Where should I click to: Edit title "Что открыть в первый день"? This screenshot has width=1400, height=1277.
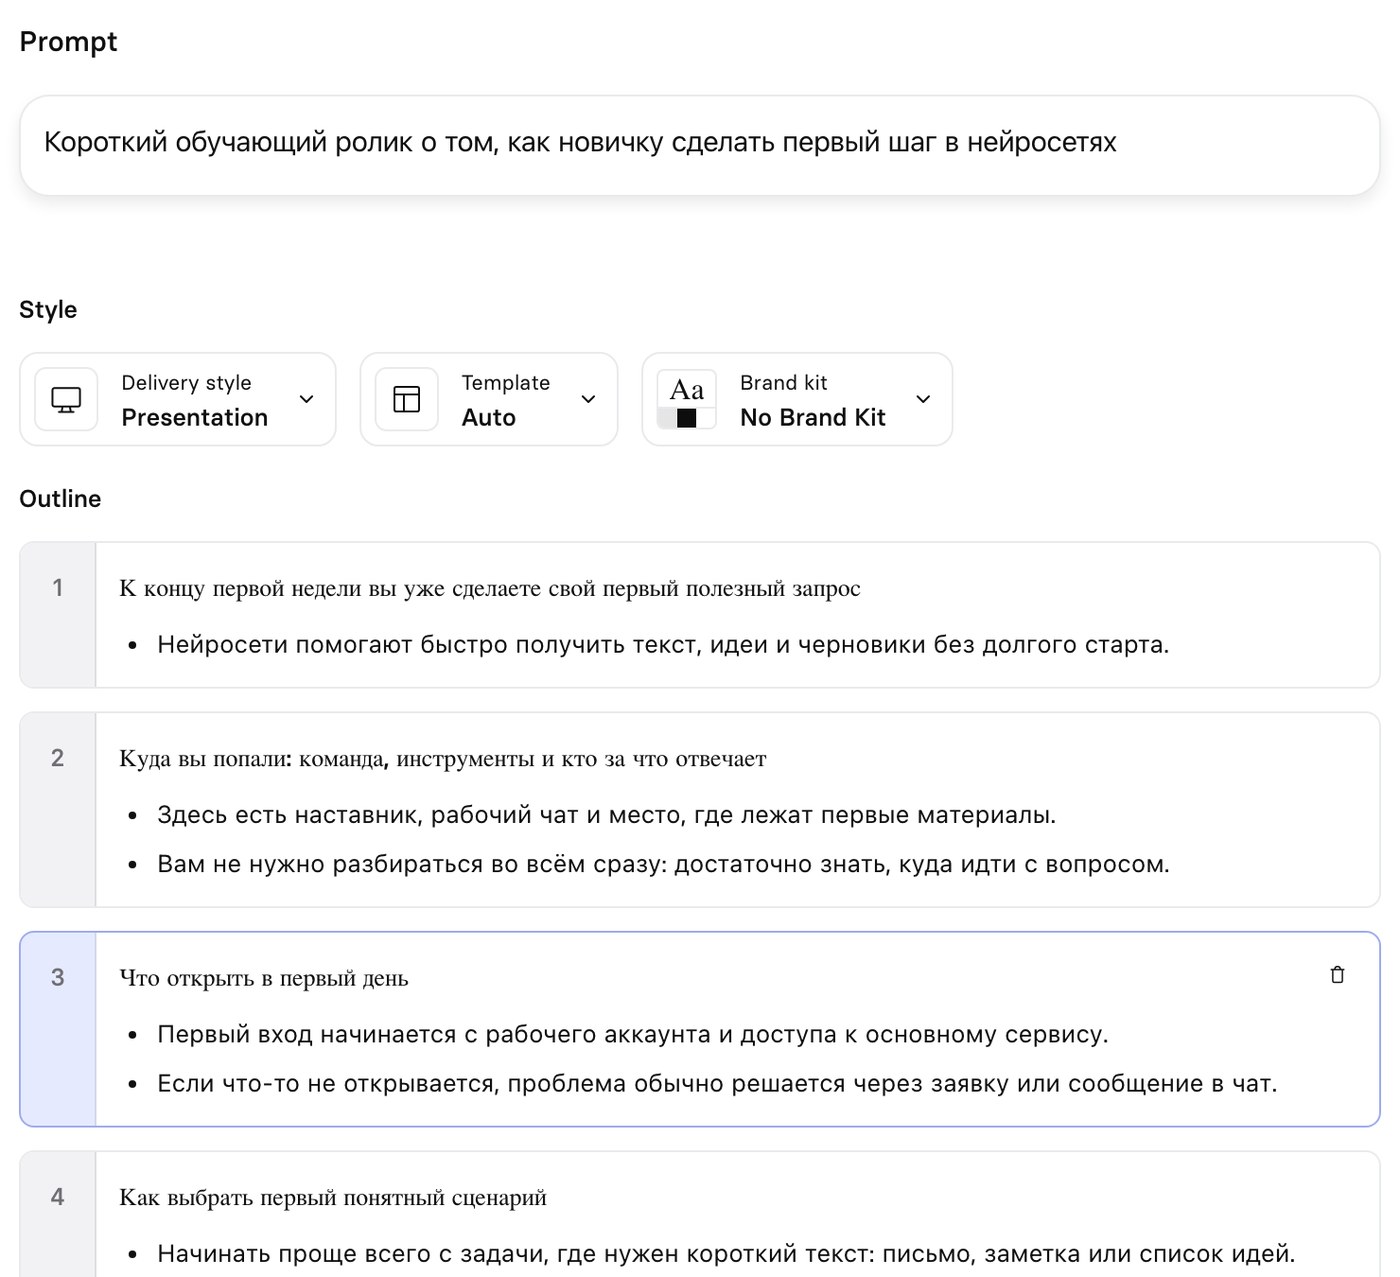tap(264, 978)
